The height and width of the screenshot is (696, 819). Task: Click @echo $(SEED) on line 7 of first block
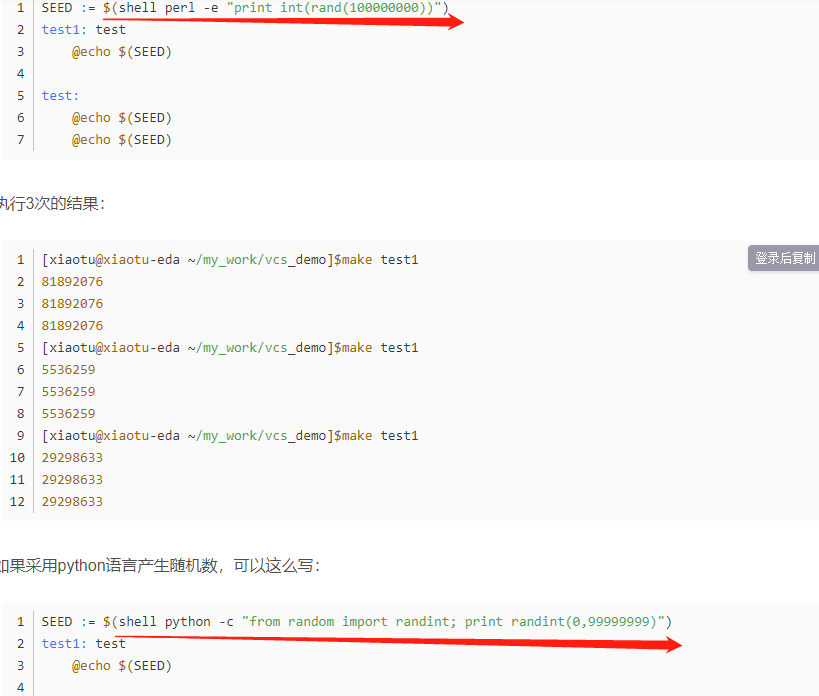click(x=122, y=139)
